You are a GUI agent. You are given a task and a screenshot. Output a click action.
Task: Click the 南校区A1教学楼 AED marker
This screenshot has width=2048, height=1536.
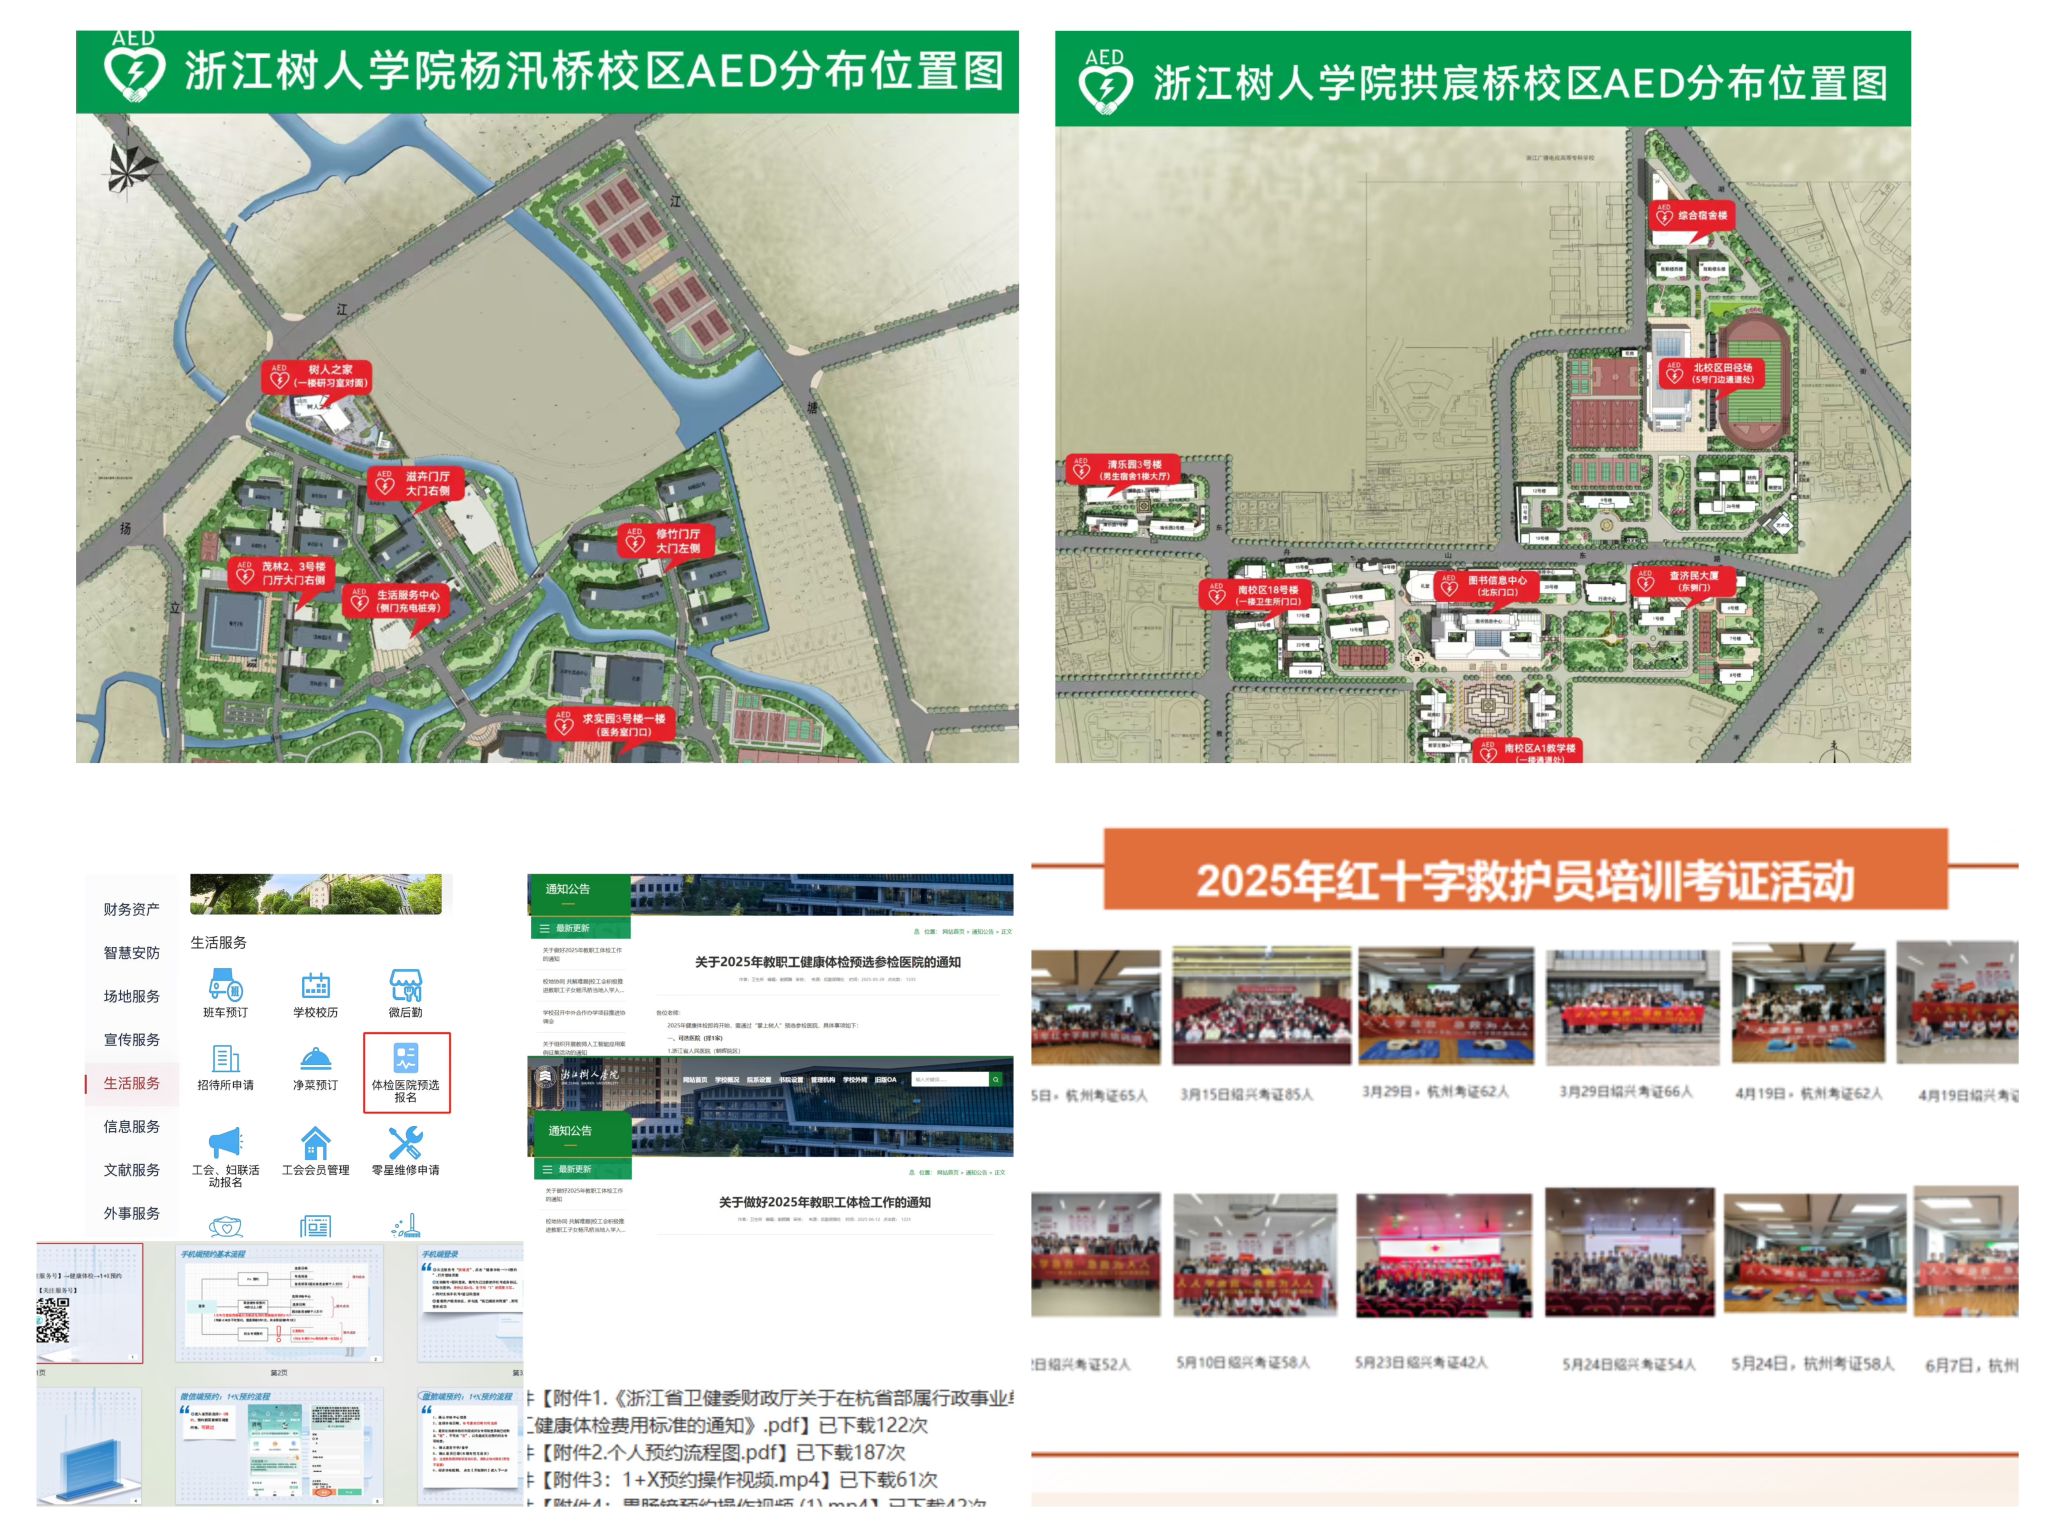coord(1527,751)
